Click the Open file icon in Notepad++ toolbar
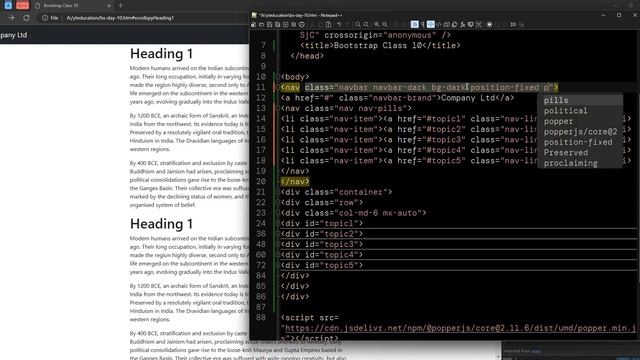 point(262,24)
